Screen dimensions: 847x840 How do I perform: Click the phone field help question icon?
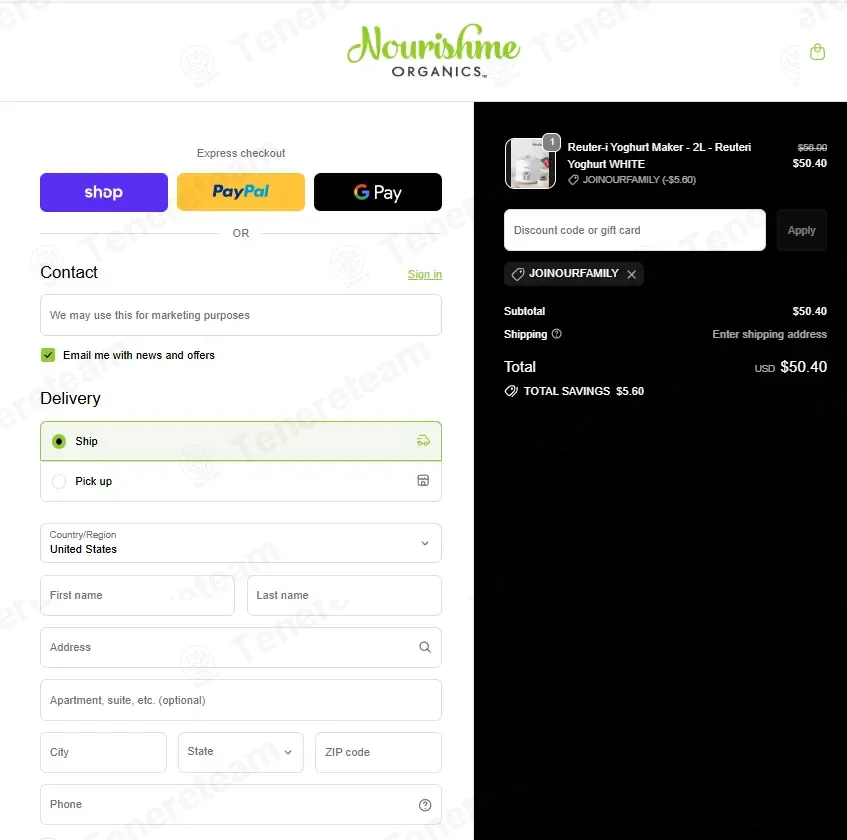click(x=425, y=804)
